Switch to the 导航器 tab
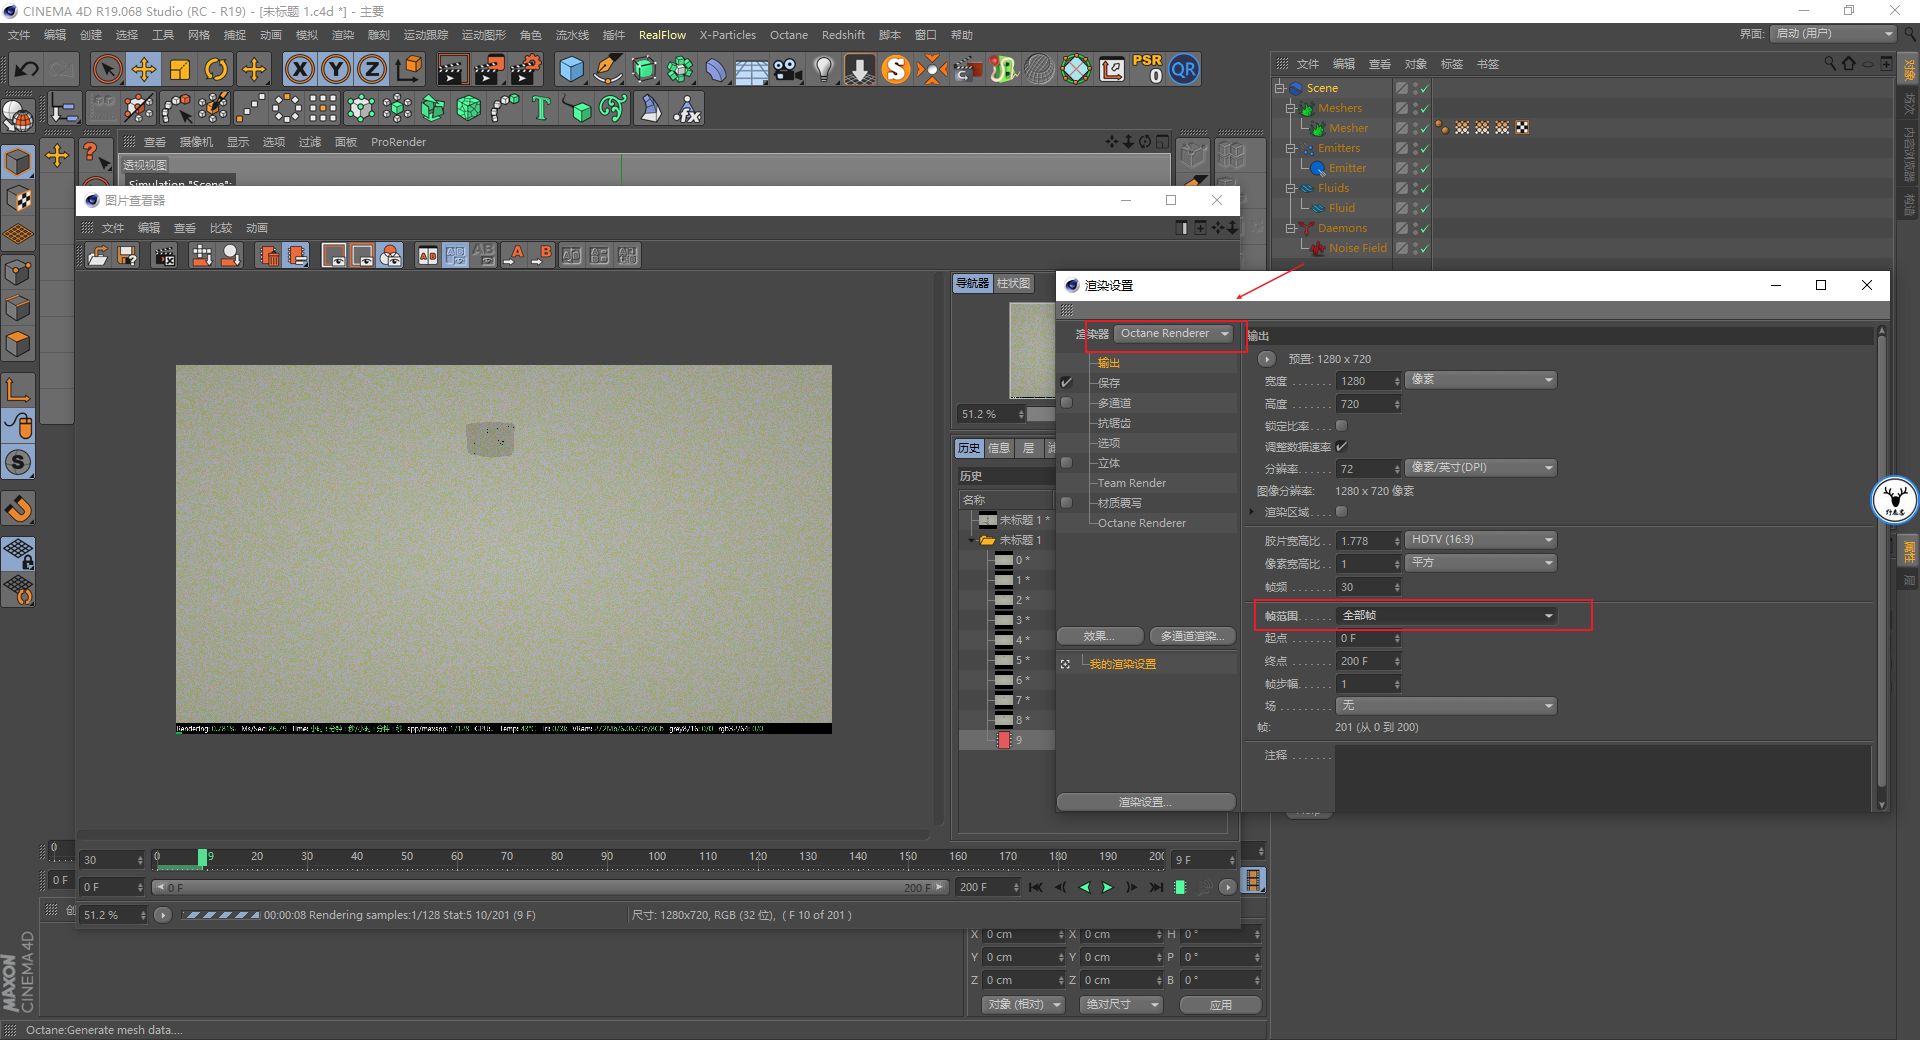 pyautogui.click(x=972, y=284)
